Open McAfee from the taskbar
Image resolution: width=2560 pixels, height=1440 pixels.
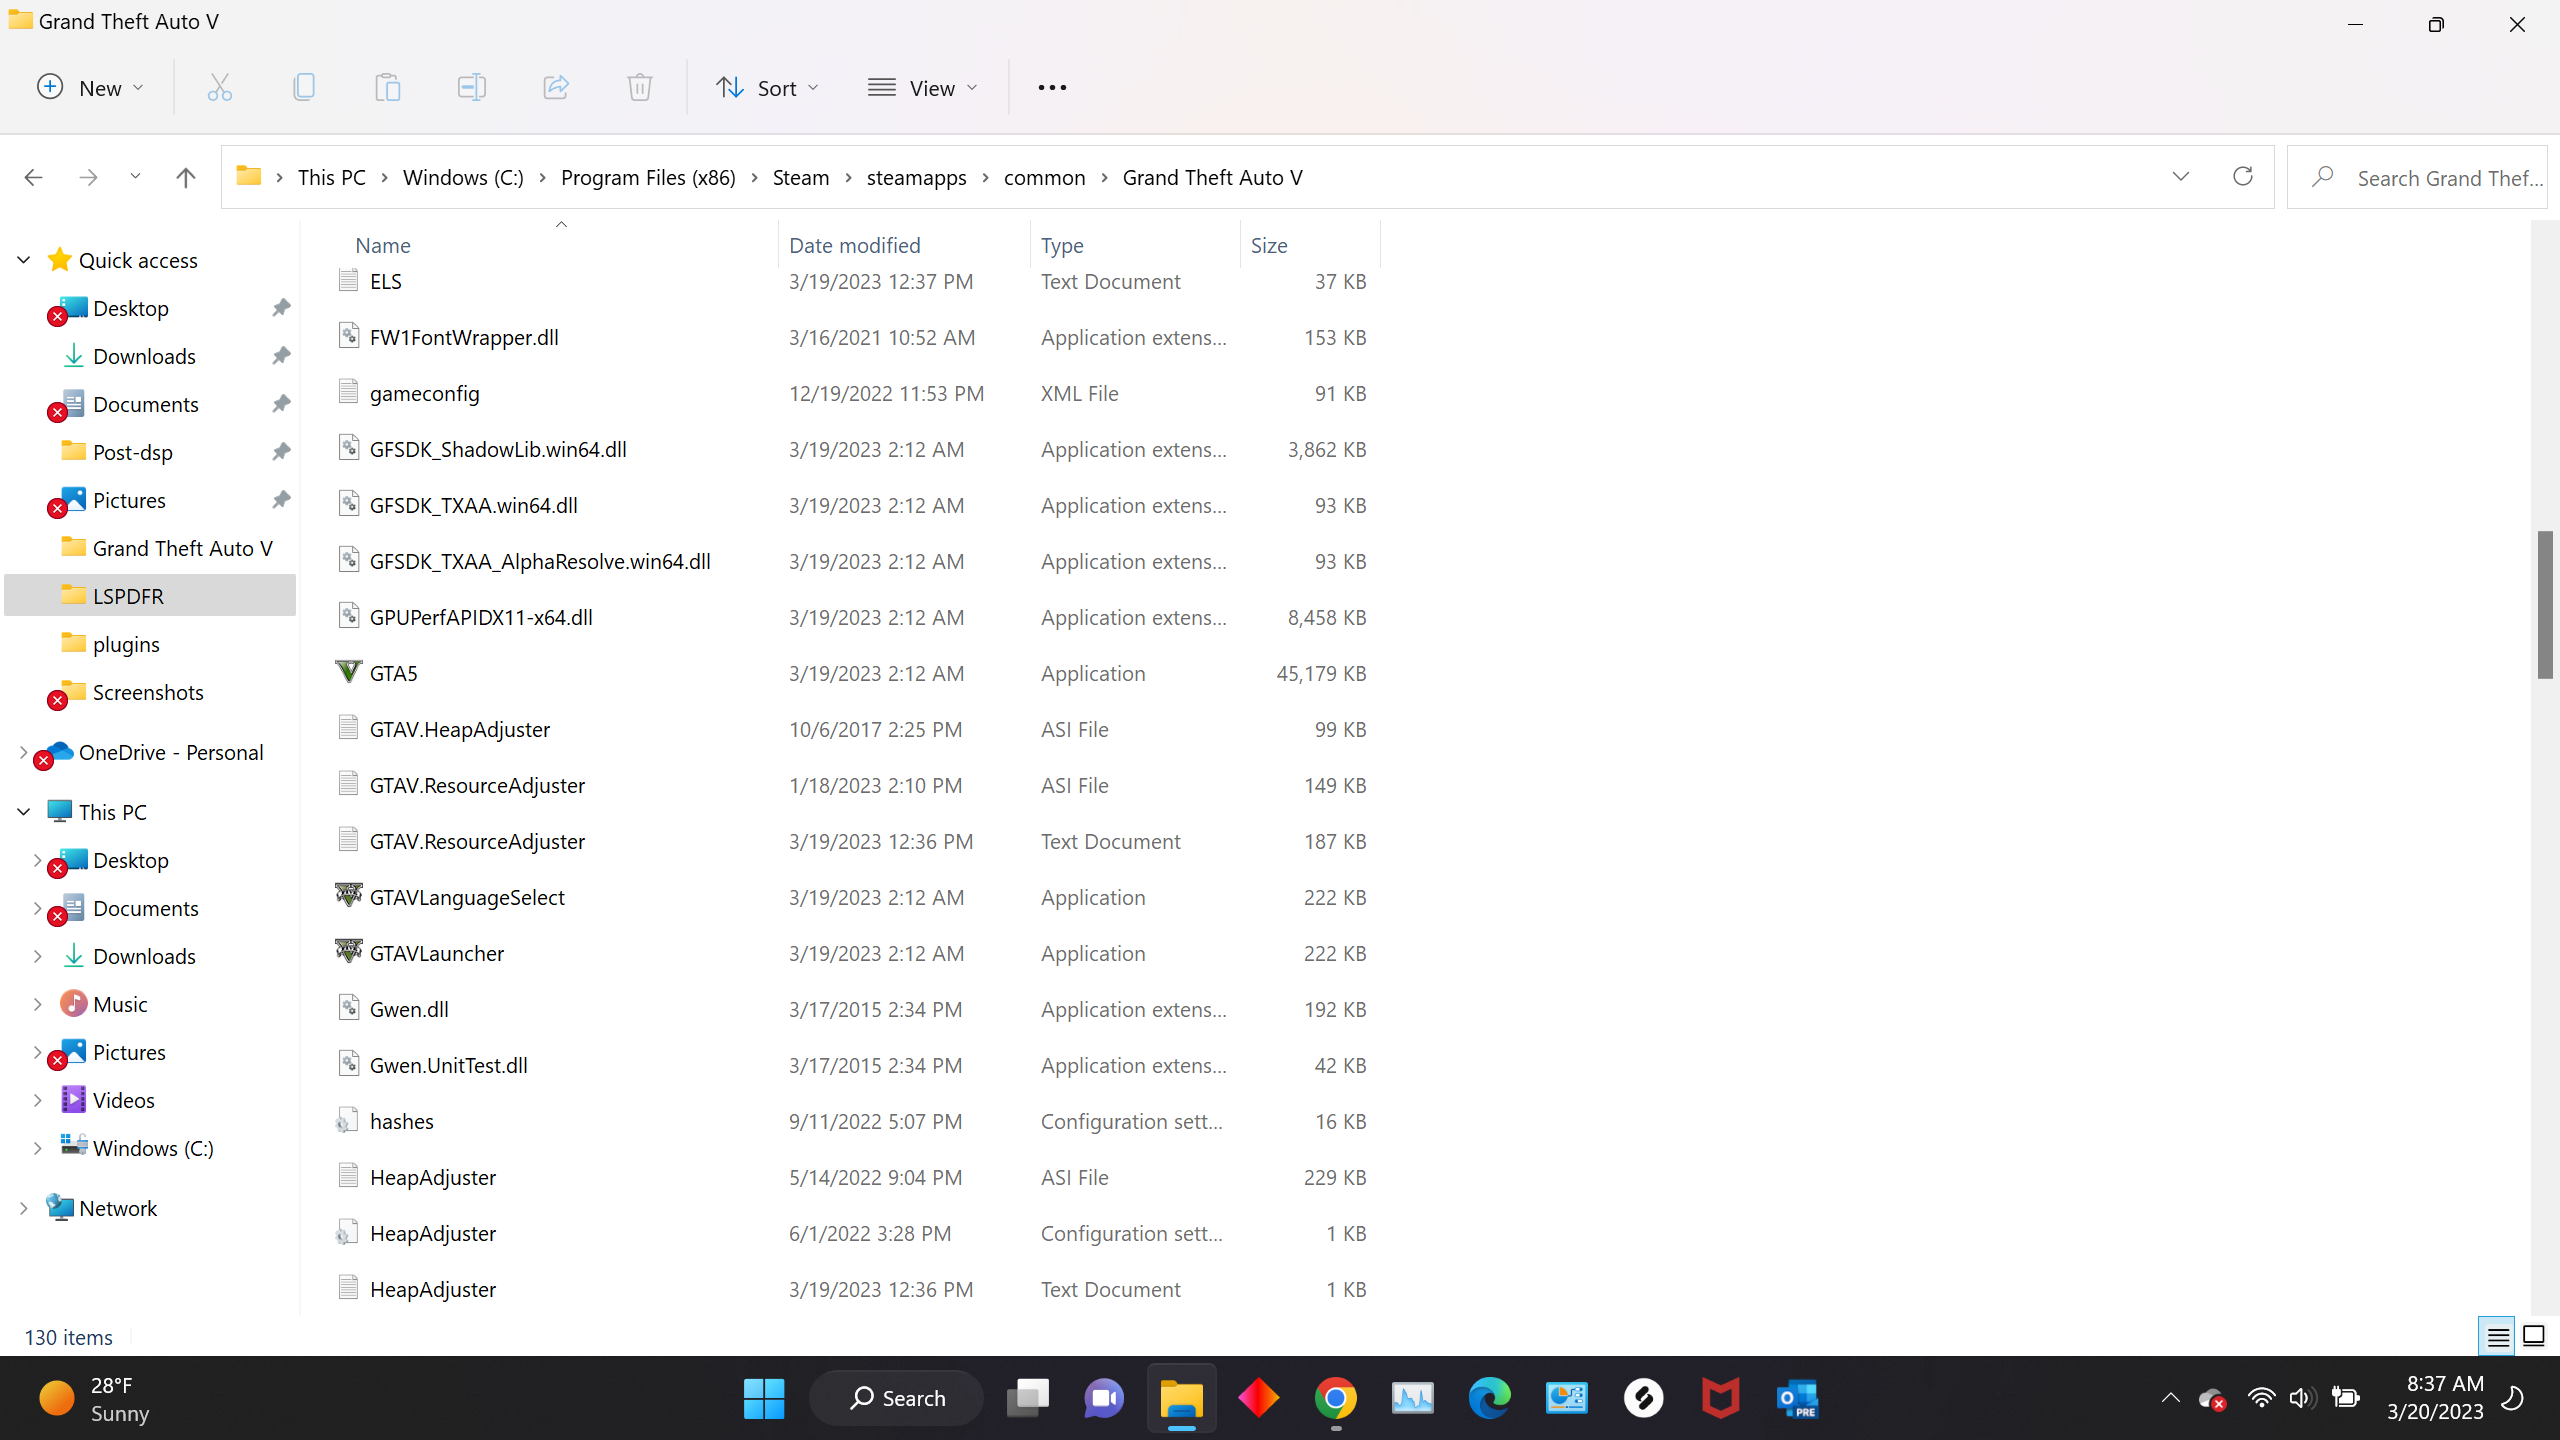(1720, 1398)
